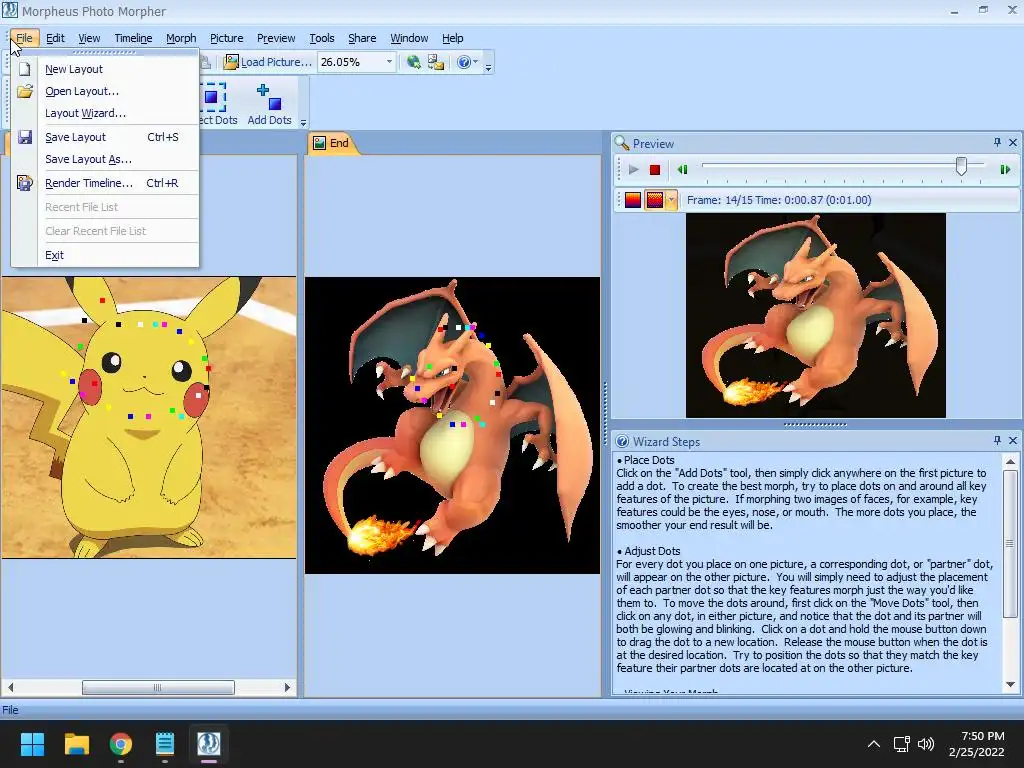Viewport: 1024px width, 768px height.
Task: Open the Window menu
Action: point(409,38)
